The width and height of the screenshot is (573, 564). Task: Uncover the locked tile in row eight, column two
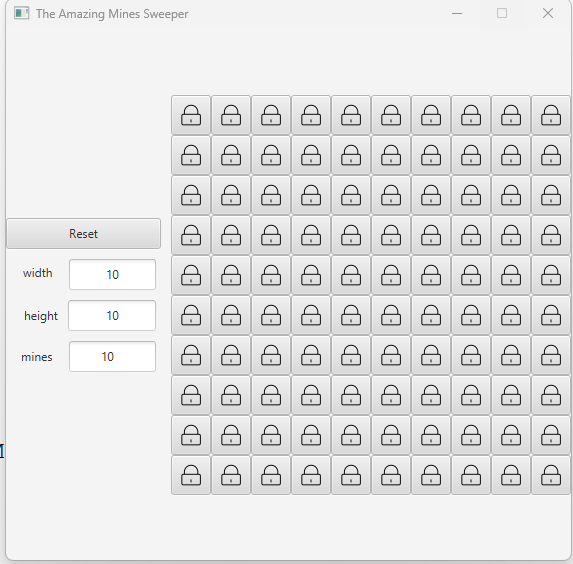click(x=231, y=395)
